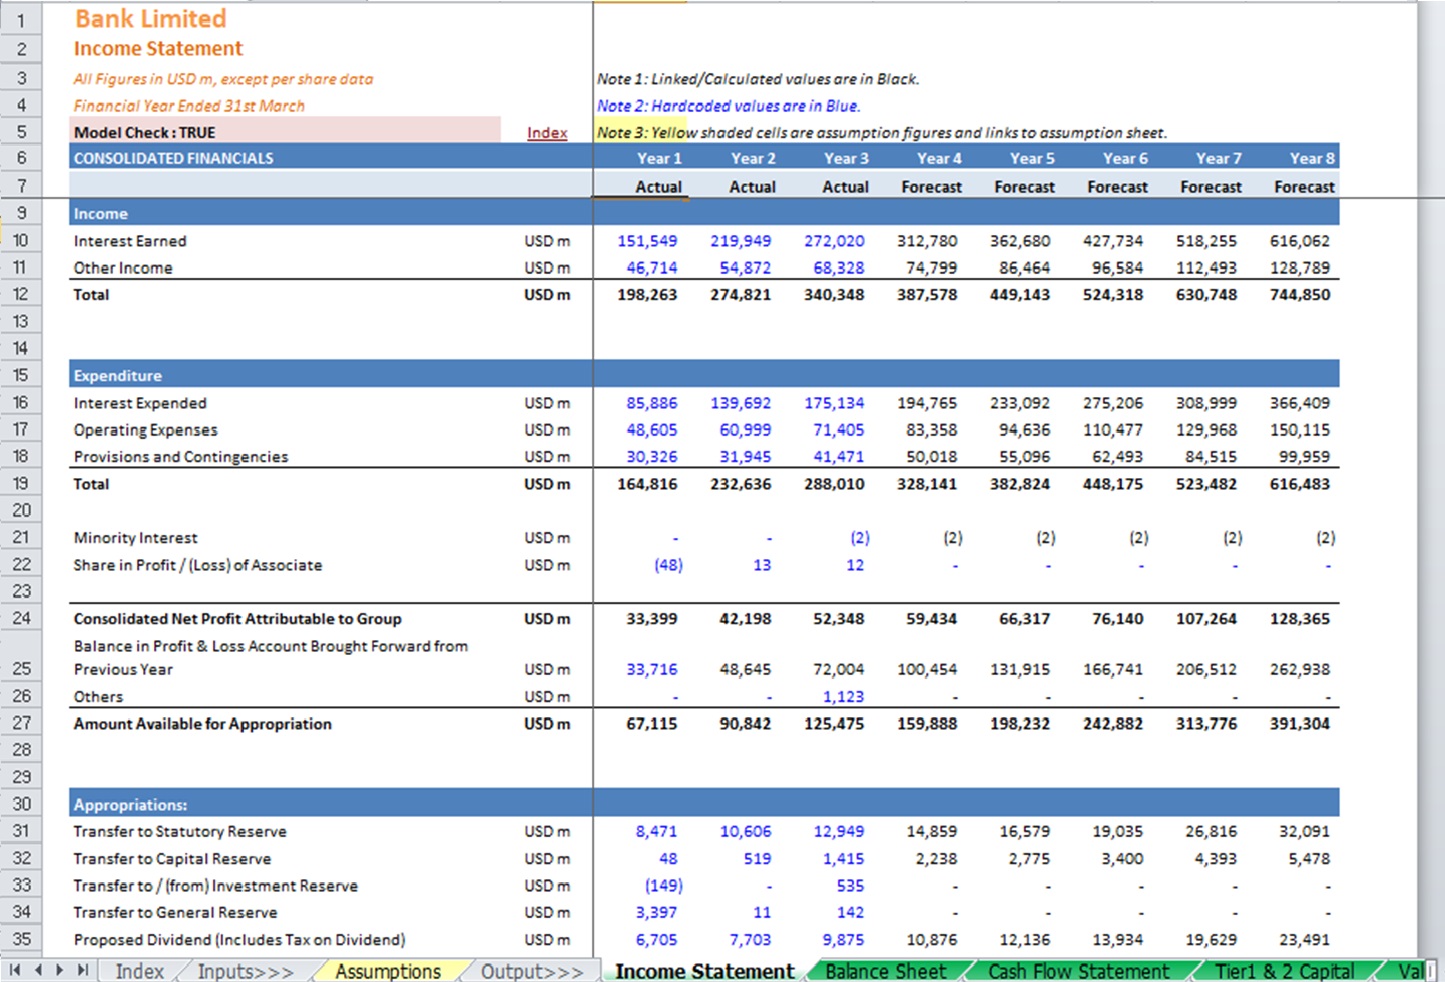Click Note 3 yellow shaded cells text

[882, 133]
